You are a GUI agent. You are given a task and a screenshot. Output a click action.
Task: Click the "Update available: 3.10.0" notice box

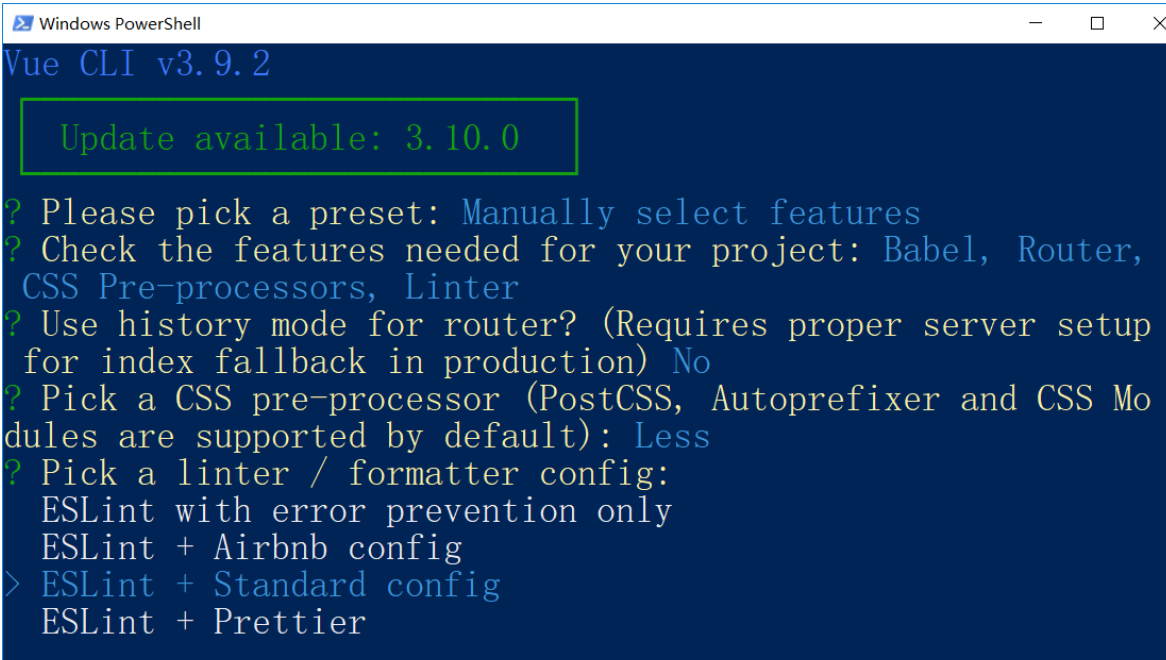tap(299, 137)
